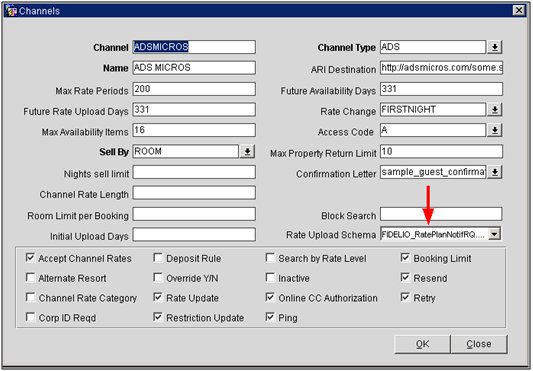This screenshot has height=371, width=533.
Task: Focus the Future Rate Upload Days field
Action: [194, 109]
